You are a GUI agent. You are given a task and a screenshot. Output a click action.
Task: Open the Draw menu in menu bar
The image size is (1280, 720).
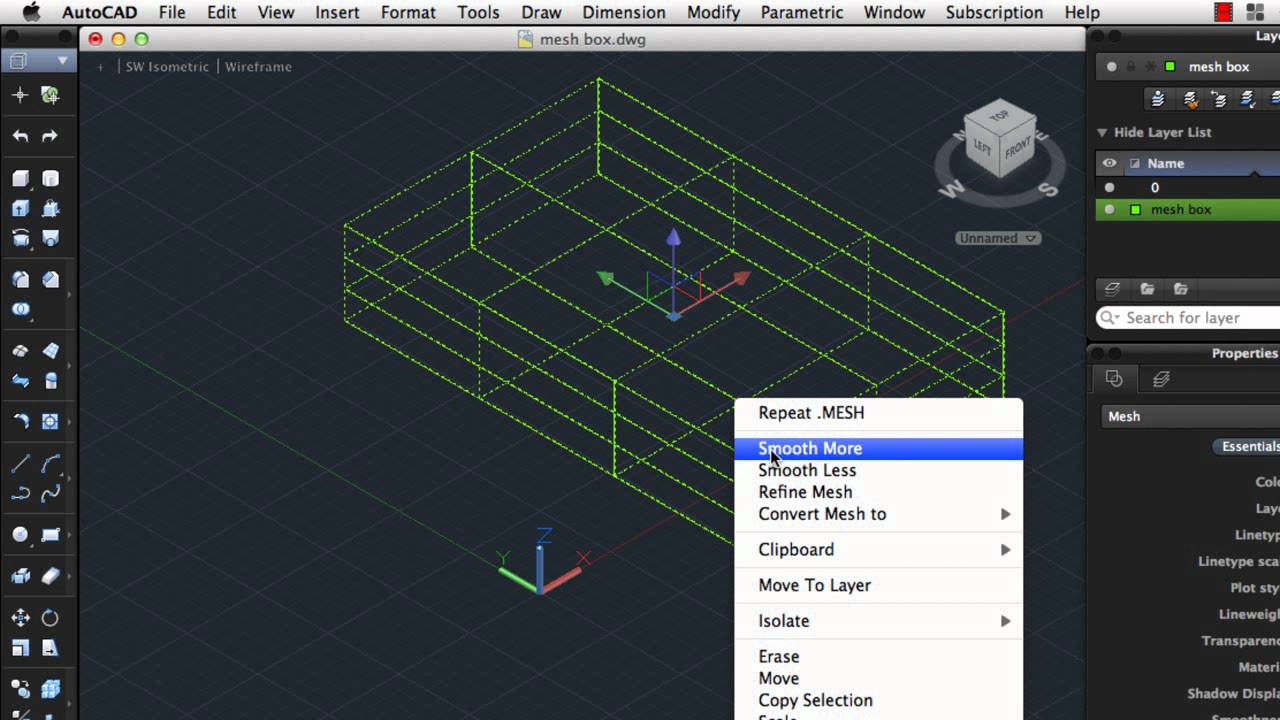point(541,12)
